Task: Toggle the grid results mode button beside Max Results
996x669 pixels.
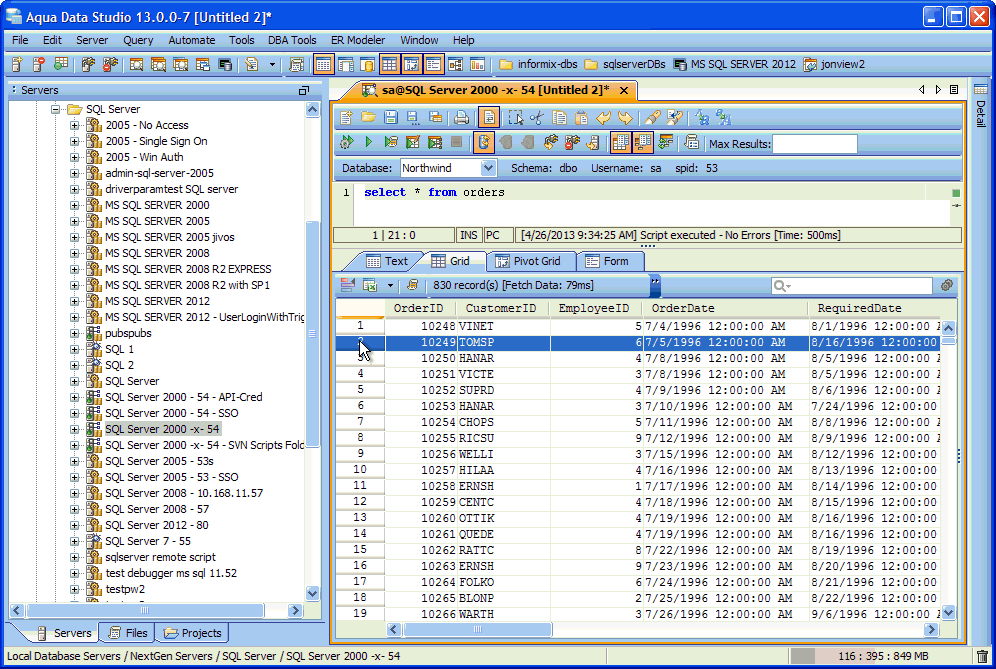Action: coord(621,142)
